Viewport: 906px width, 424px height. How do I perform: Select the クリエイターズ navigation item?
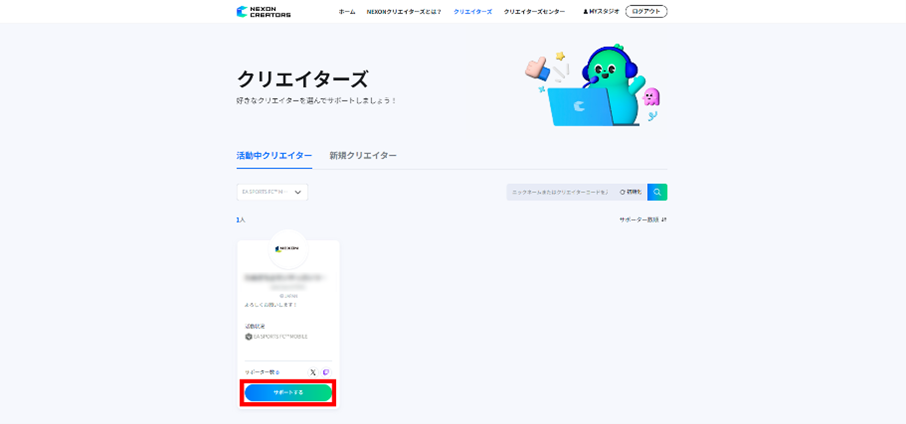click(x=473, y=12)
